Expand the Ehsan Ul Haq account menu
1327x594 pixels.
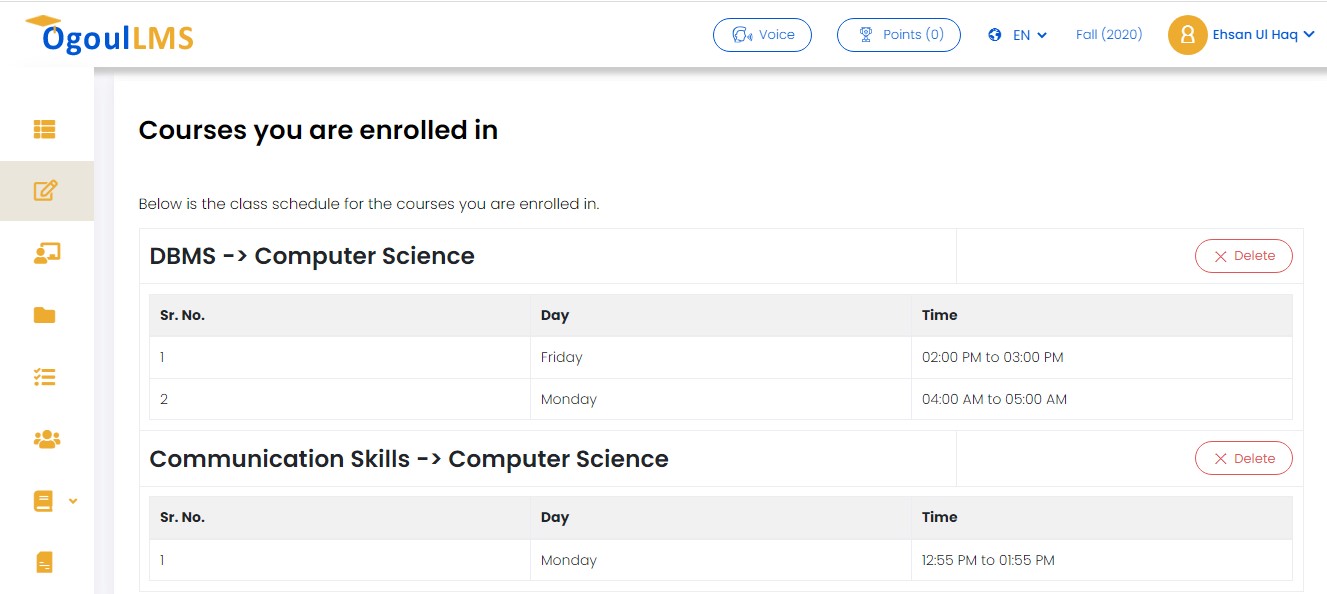pos(1263,35)
